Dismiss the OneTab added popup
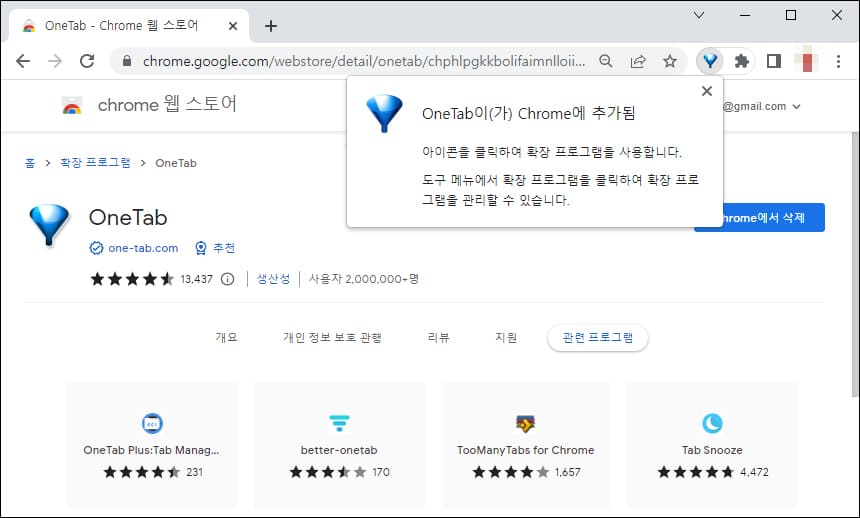 point(707,91)
